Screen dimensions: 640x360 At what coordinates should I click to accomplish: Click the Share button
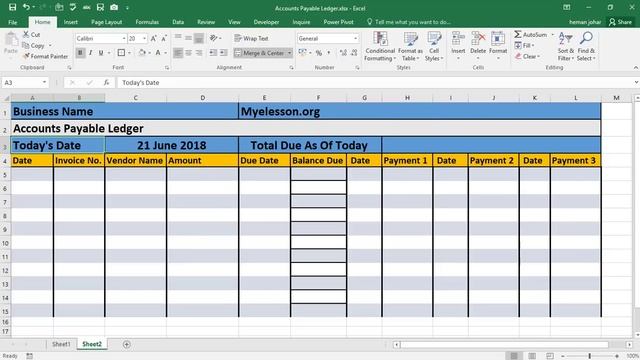tap(620, 22)
